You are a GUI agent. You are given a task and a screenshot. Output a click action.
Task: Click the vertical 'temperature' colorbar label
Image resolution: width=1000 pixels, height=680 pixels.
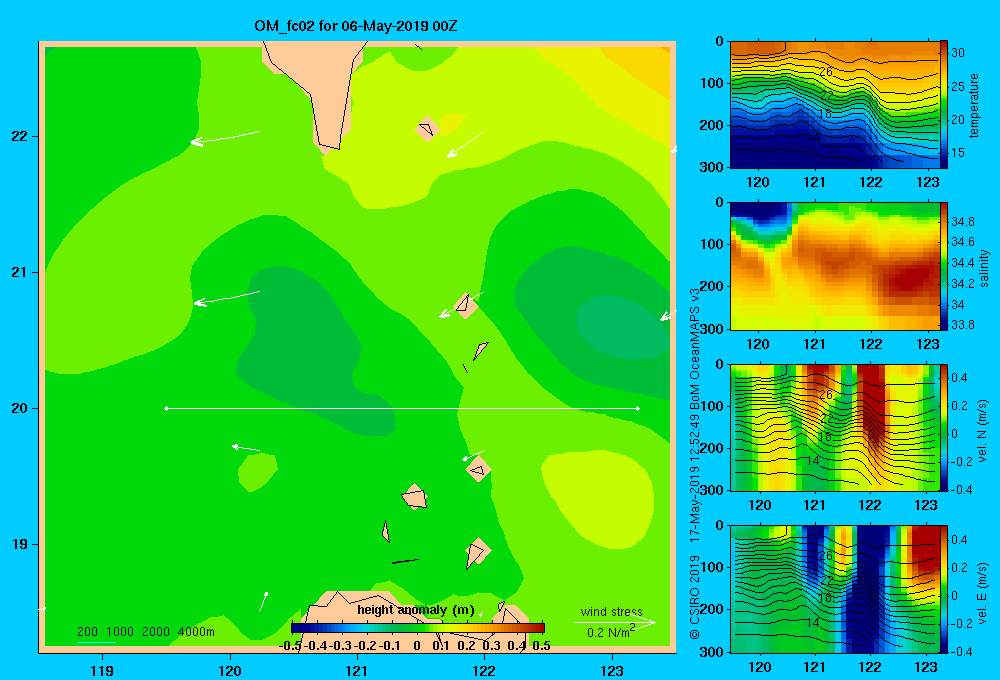(974, 105)
